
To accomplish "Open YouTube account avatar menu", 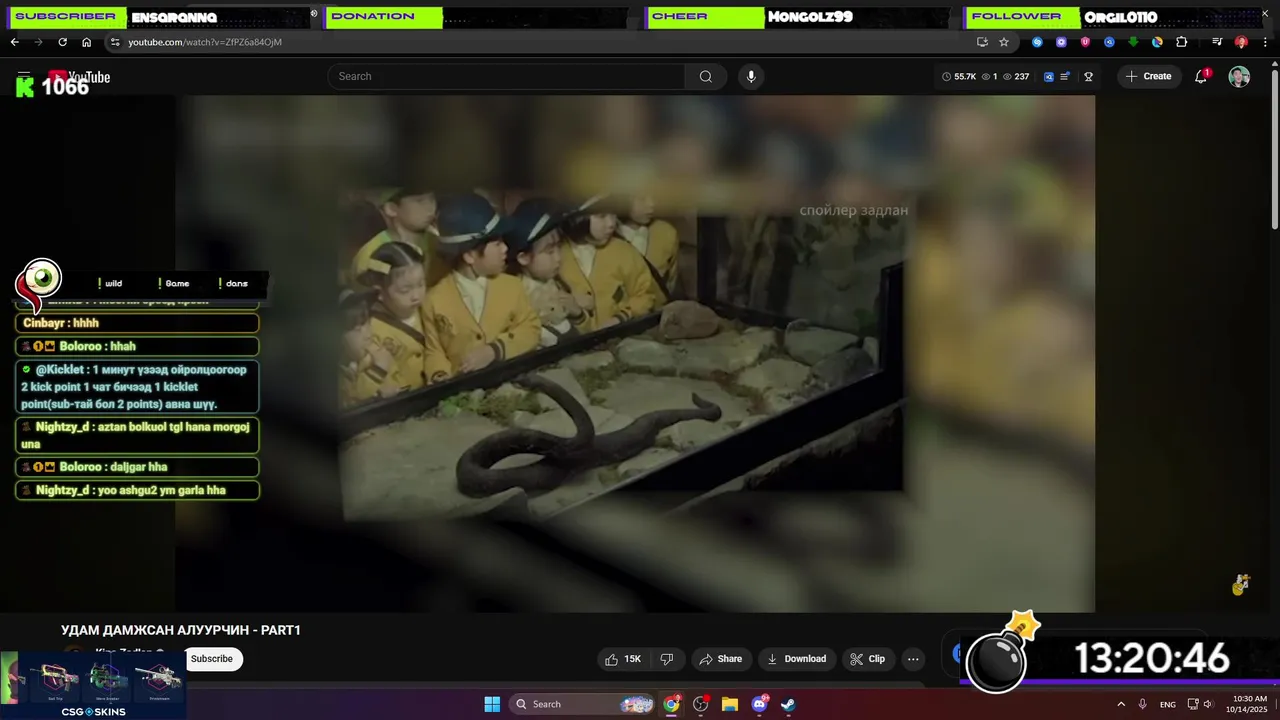I will click(1239, 77).
